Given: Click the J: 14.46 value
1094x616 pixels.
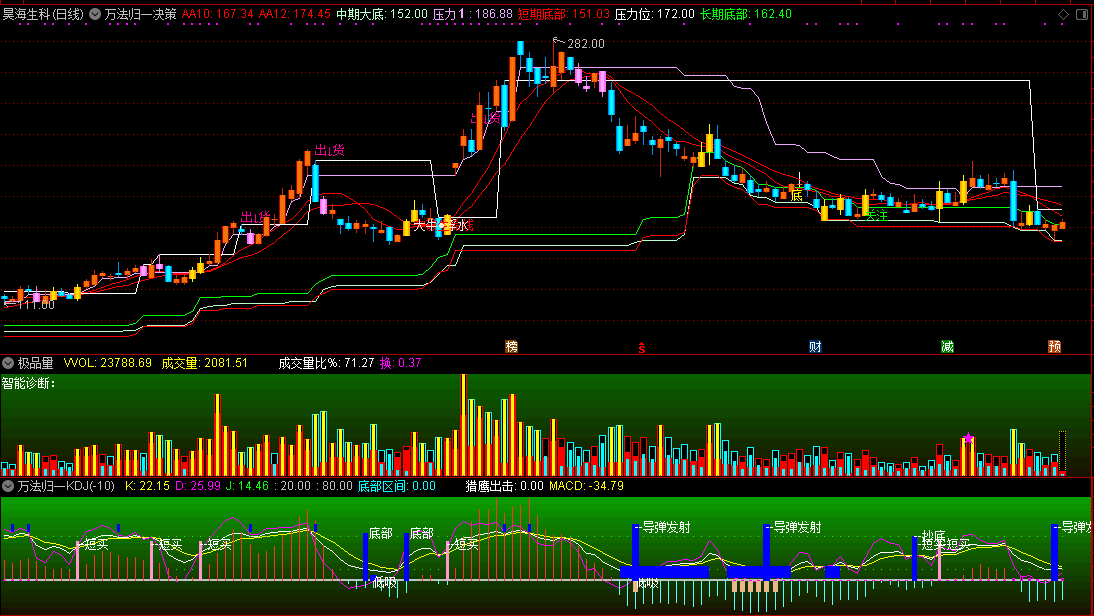Looking at the screenshot, I should tap(247, 486).
